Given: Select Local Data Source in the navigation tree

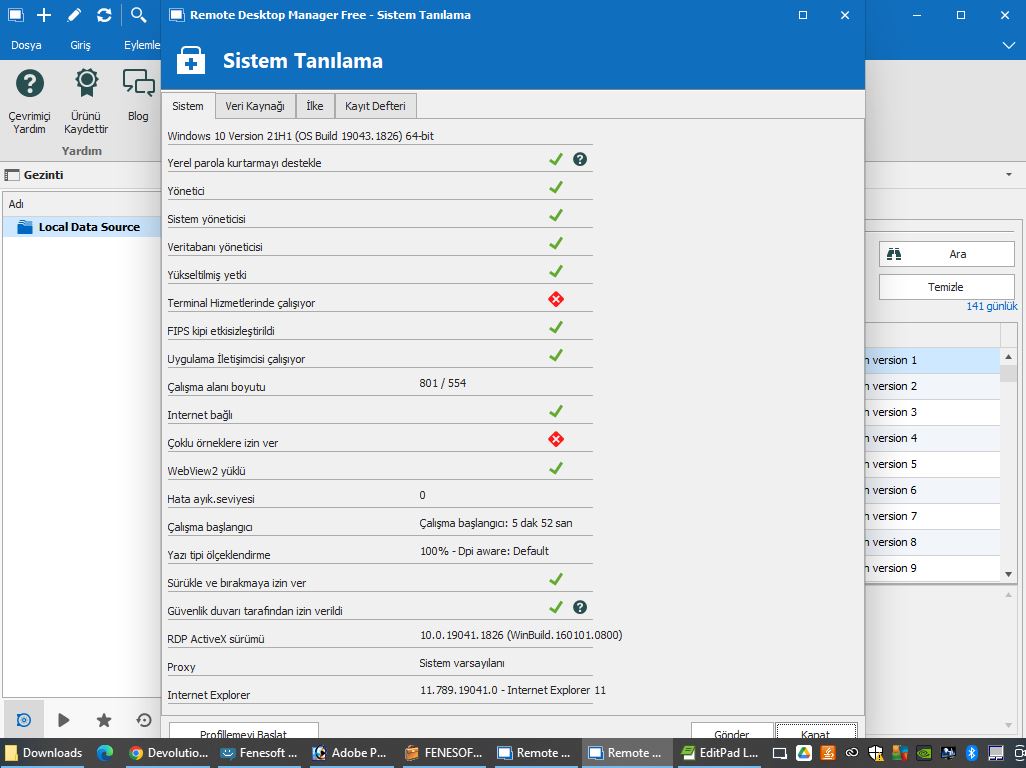Looking at the screenshot, I should pyautogui.click(x=81, y=227).
